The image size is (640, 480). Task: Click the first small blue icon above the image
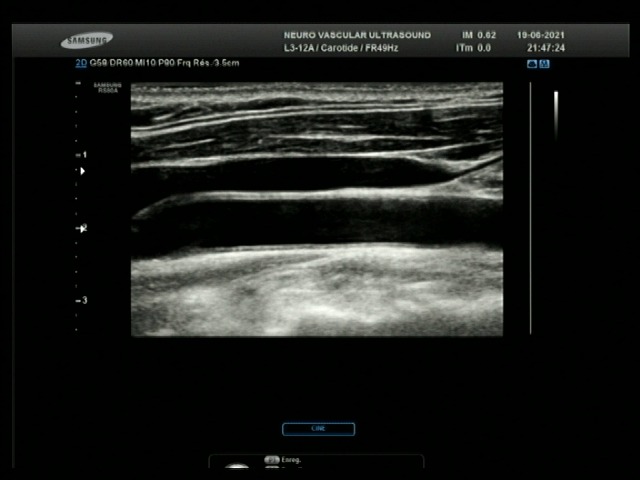[x=532, y=64]
